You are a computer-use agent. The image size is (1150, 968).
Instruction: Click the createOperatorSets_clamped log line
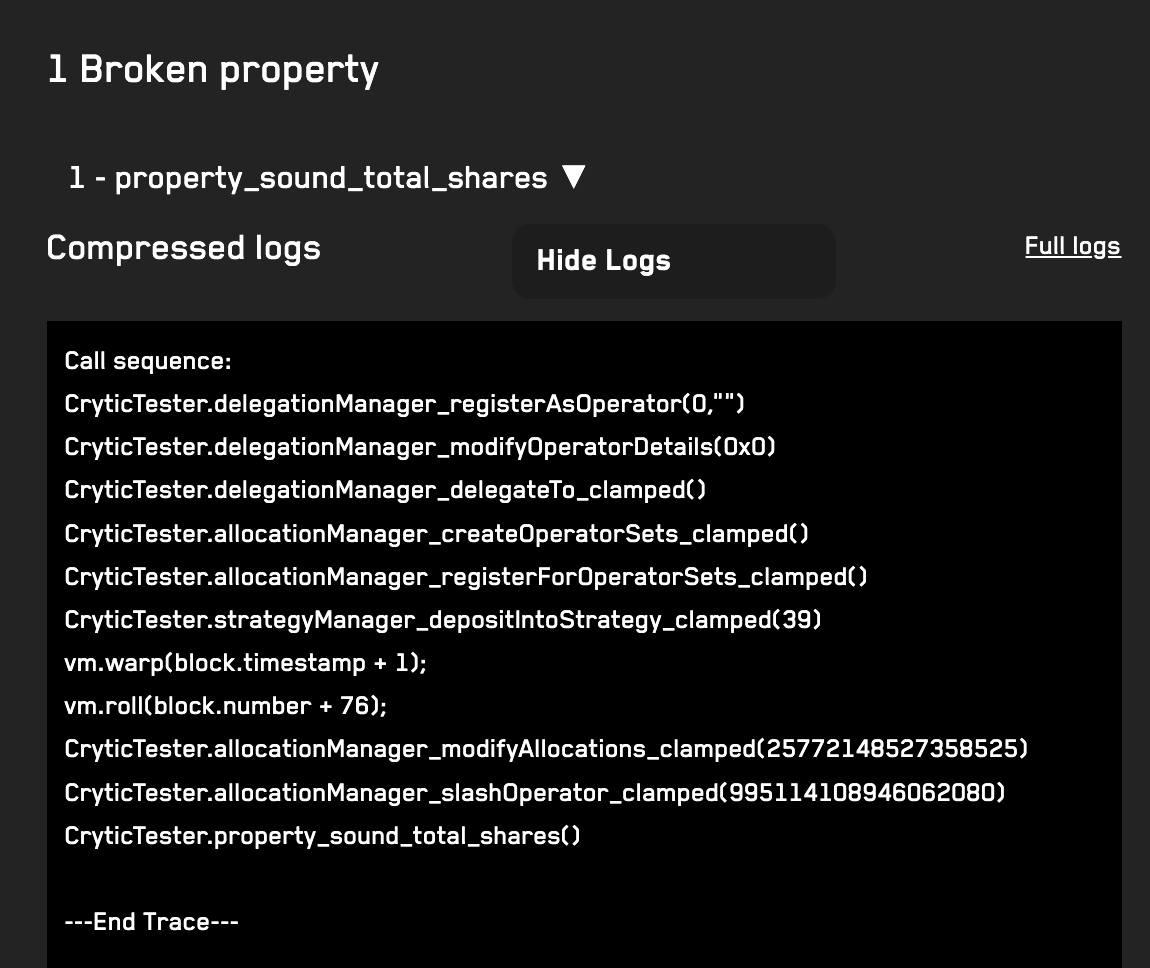pyautogui.click(x=436, y=533)
